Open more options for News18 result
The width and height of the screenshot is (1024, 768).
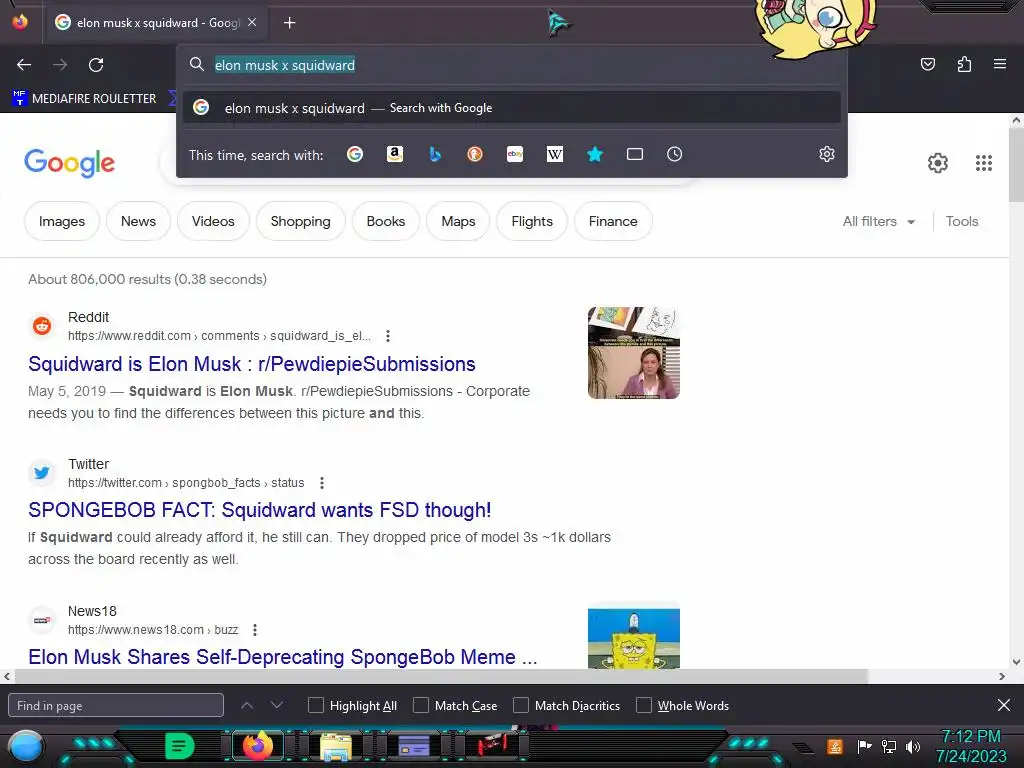(255, 630)
